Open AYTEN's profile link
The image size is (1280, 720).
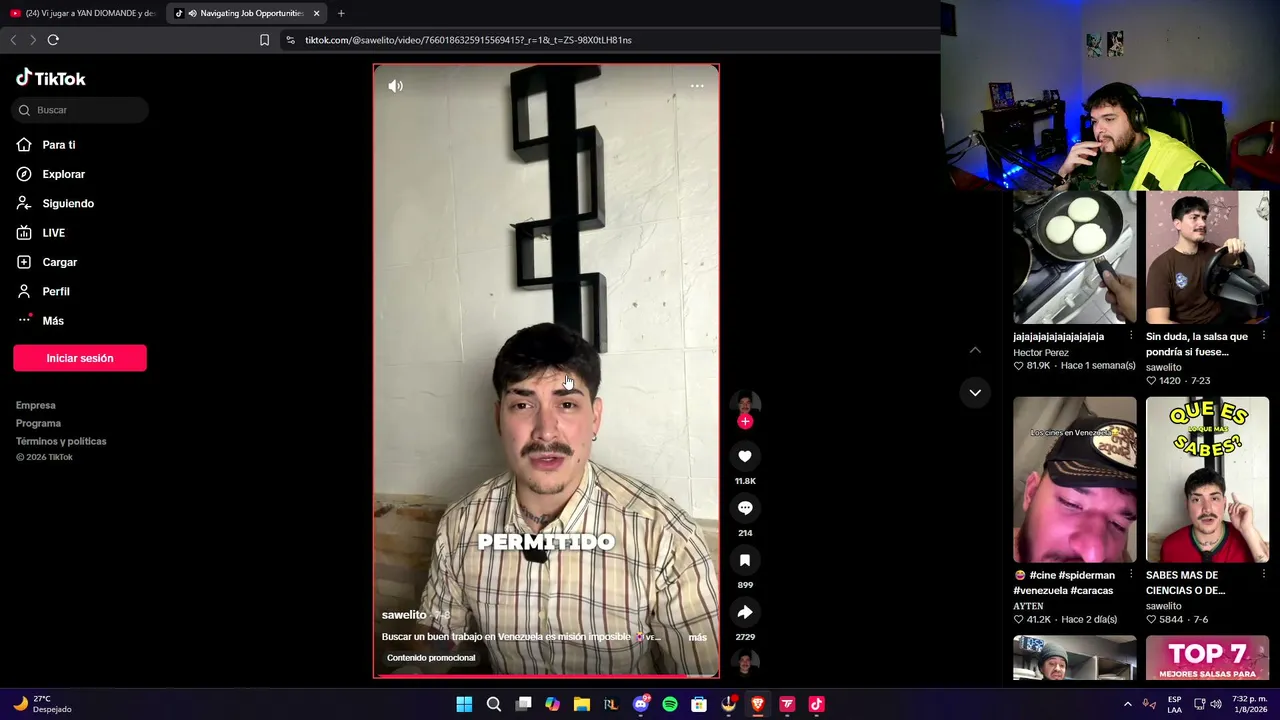1028,606
